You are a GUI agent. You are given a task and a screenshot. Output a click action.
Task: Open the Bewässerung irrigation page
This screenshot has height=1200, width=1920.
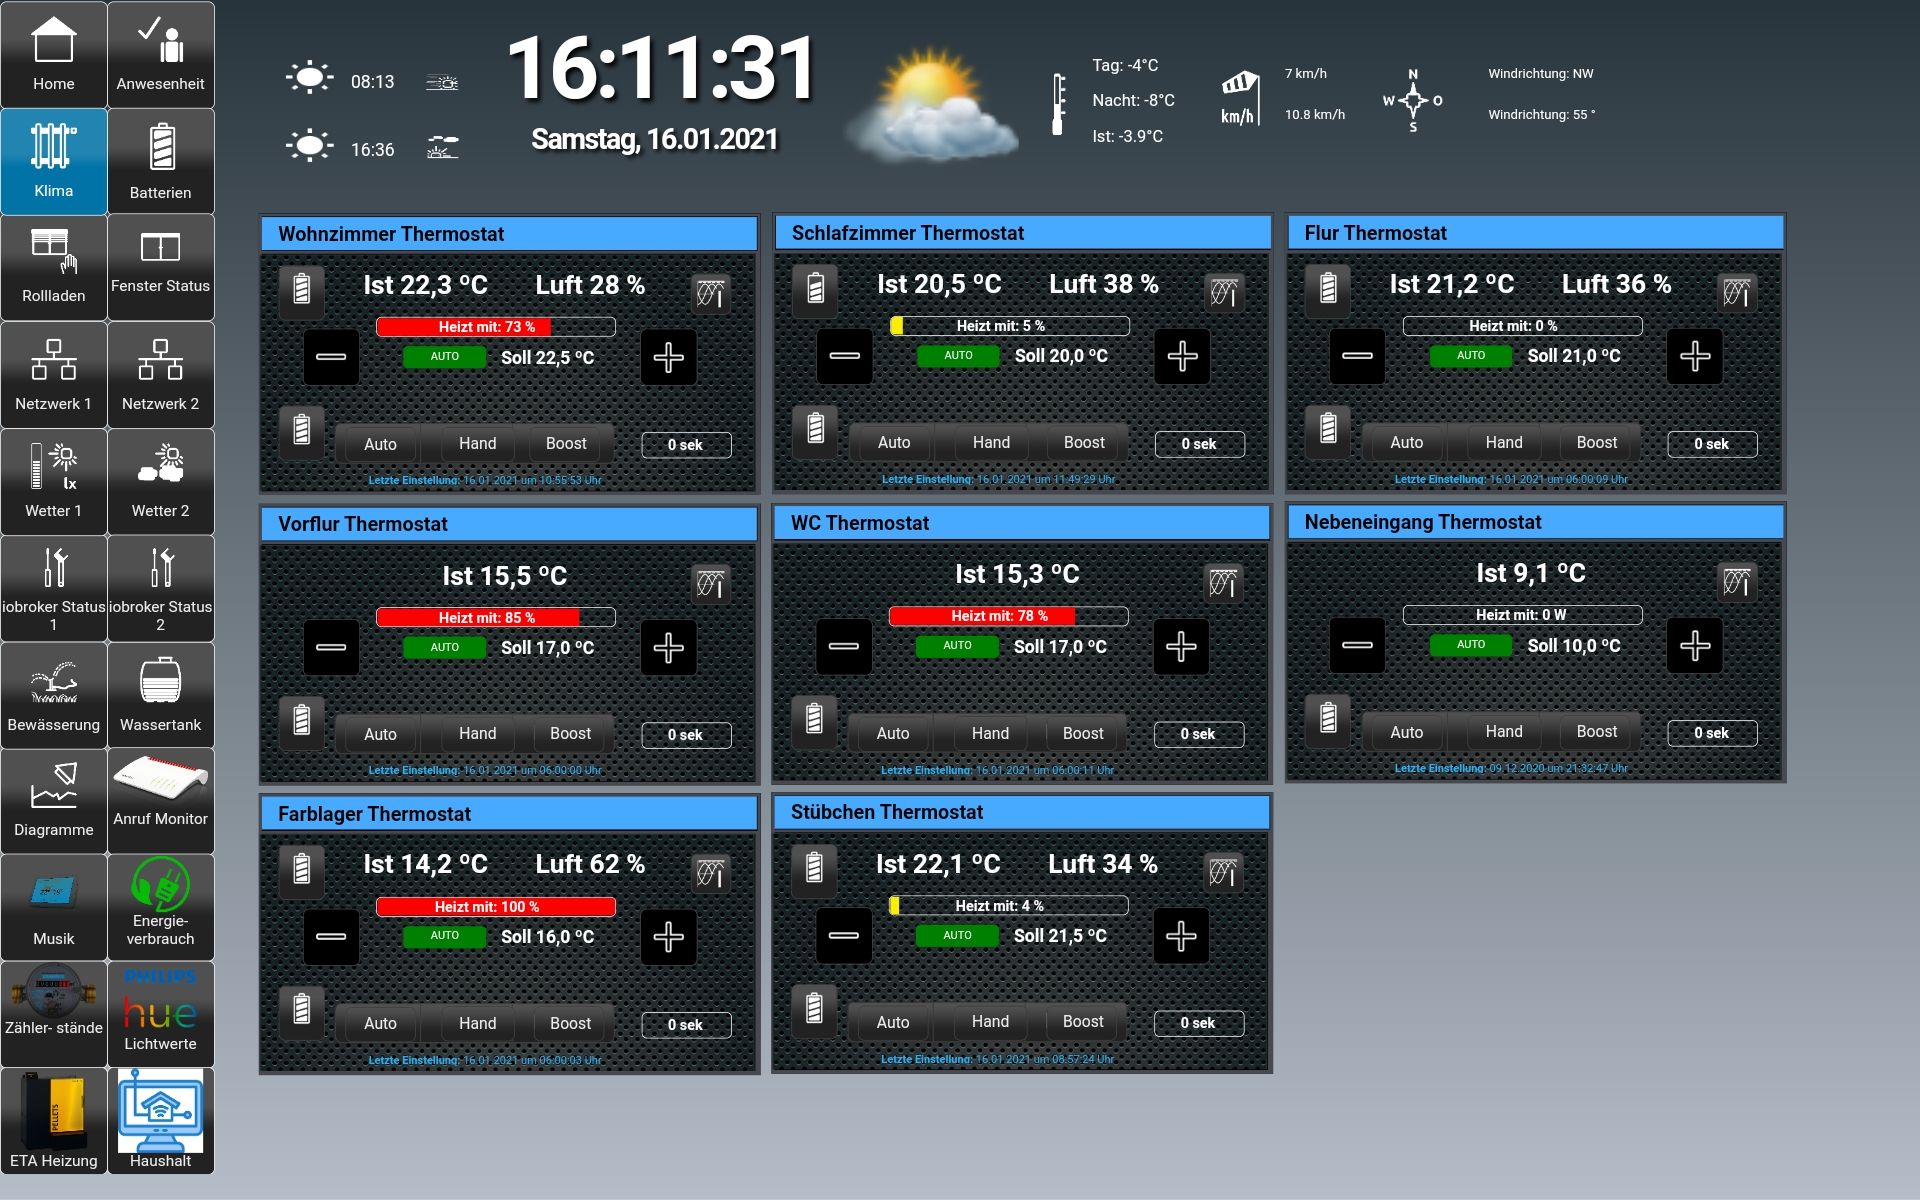(x=53, y=696)
